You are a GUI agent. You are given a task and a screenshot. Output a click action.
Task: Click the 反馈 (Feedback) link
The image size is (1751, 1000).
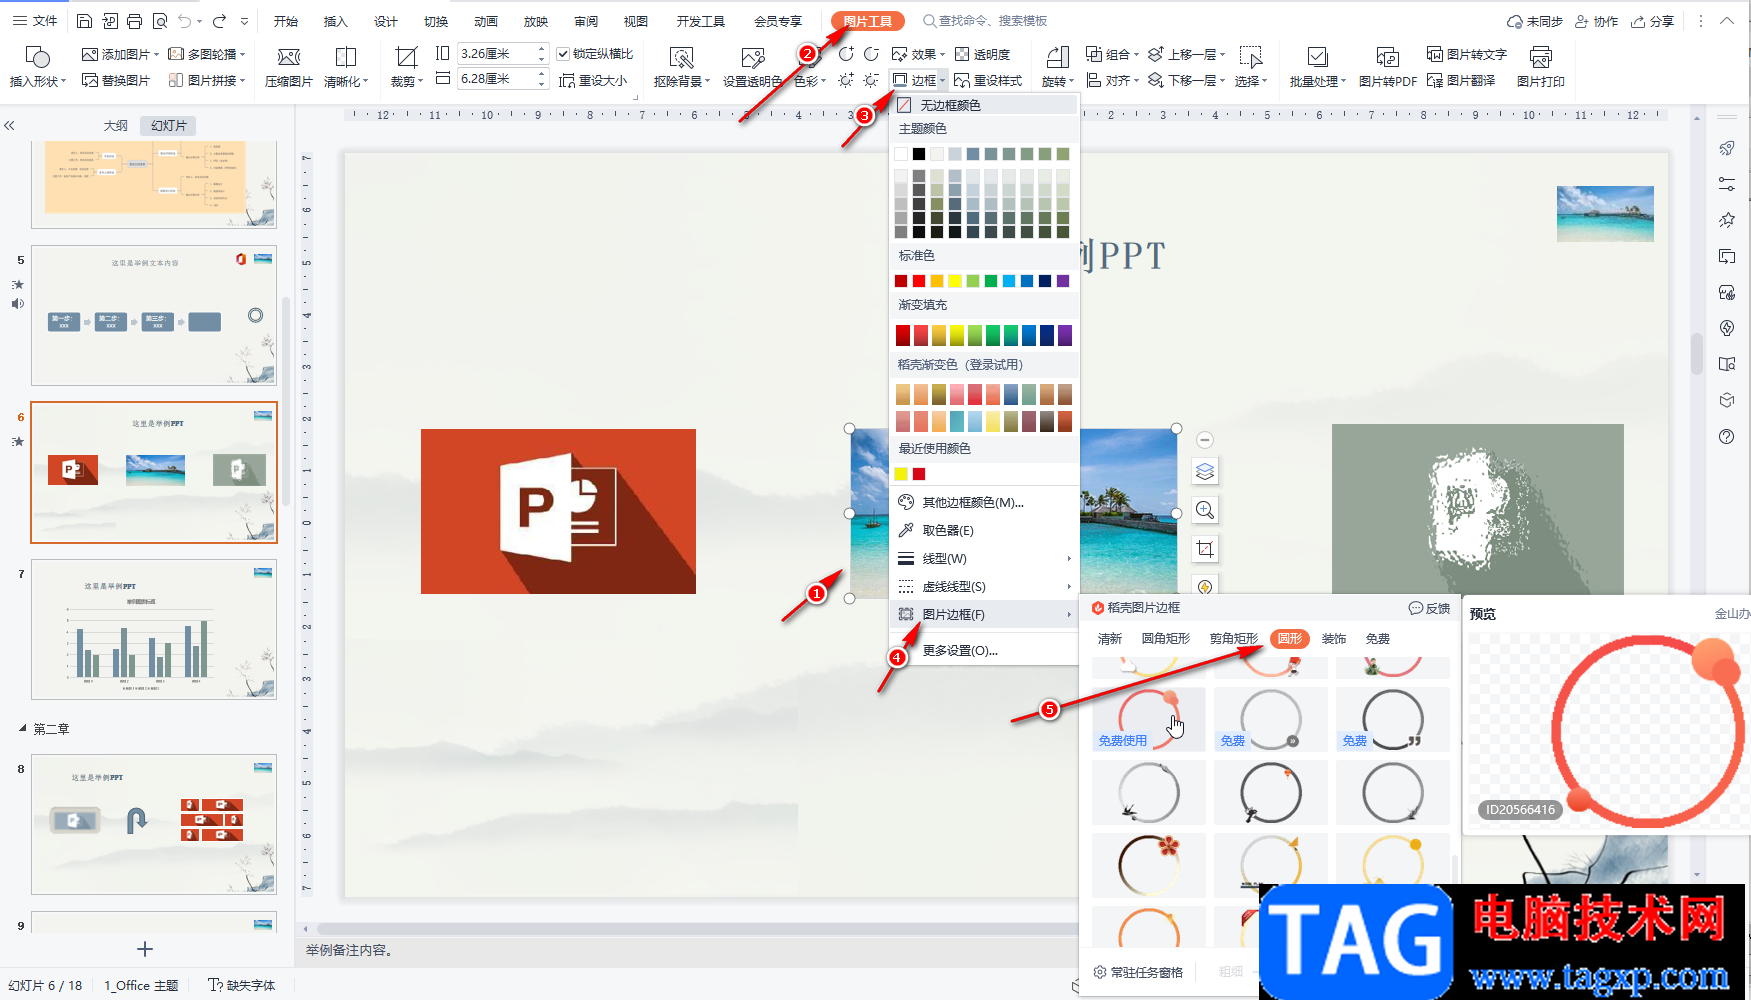coord(1429,608)
